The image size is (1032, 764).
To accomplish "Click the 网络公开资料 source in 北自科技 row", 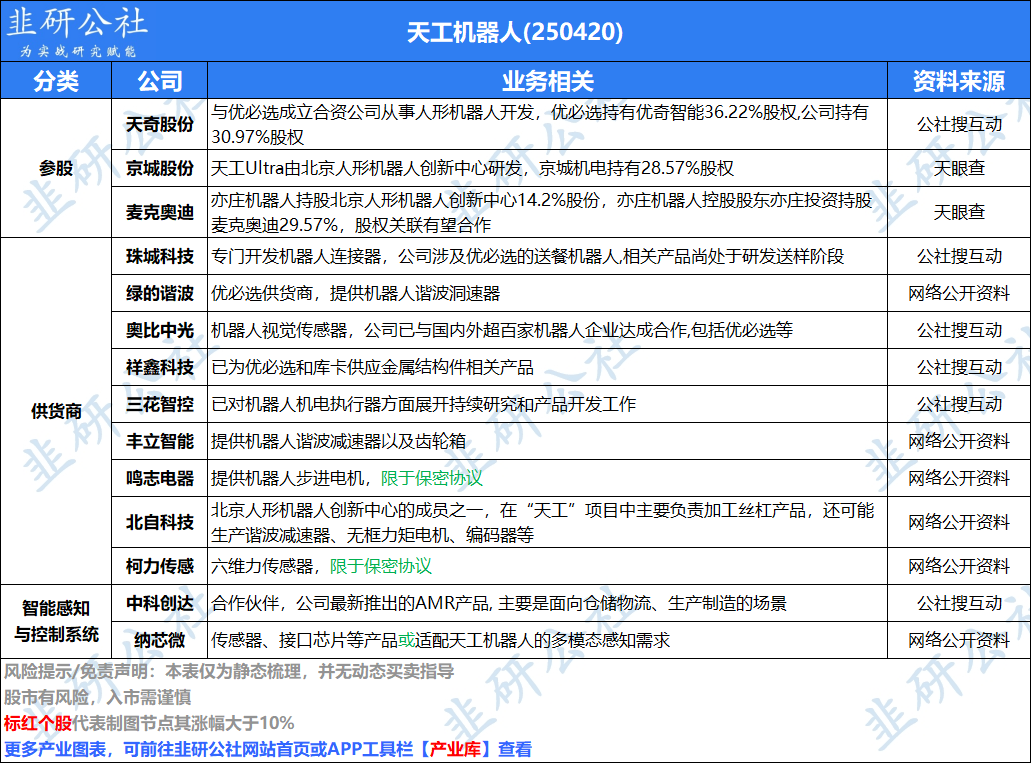I will coord(959,522).
